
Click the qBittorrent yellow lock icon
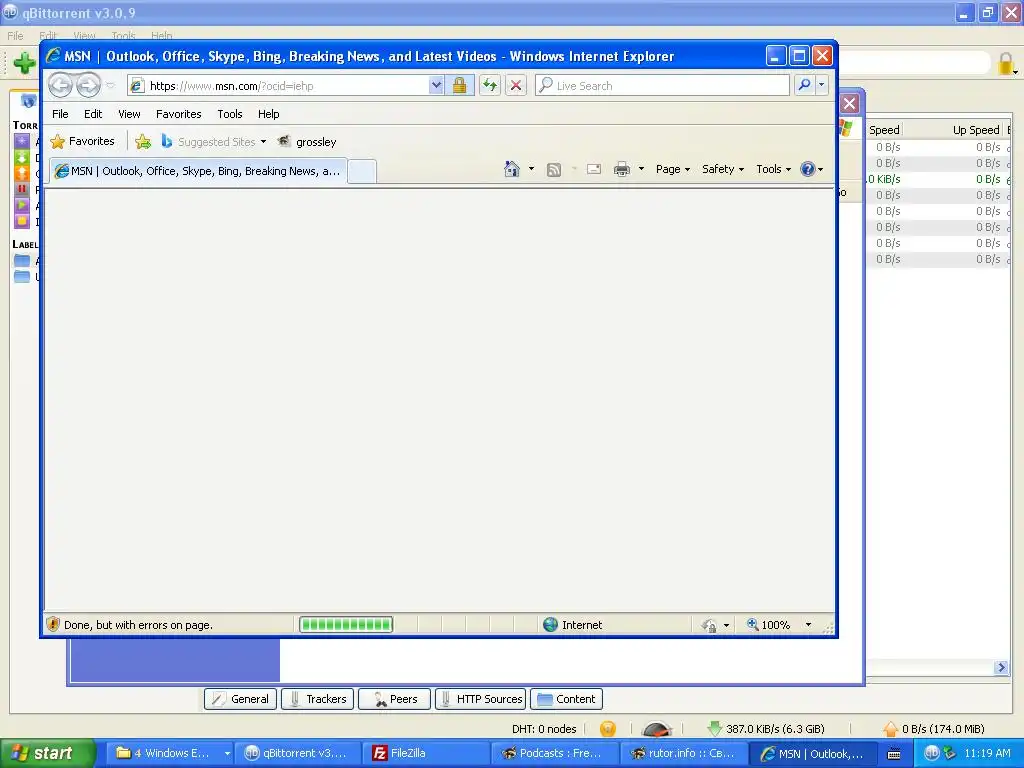(1006, 64)
